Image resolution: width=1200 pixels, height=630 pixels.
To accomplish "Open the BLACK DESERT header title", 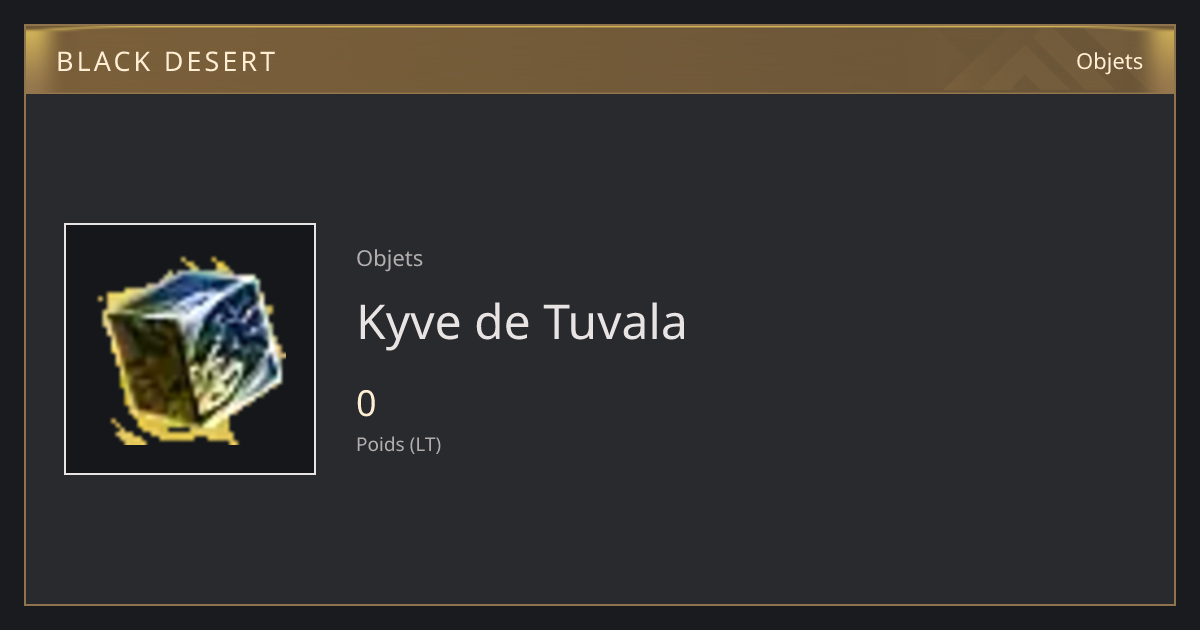I will point(166,62).
